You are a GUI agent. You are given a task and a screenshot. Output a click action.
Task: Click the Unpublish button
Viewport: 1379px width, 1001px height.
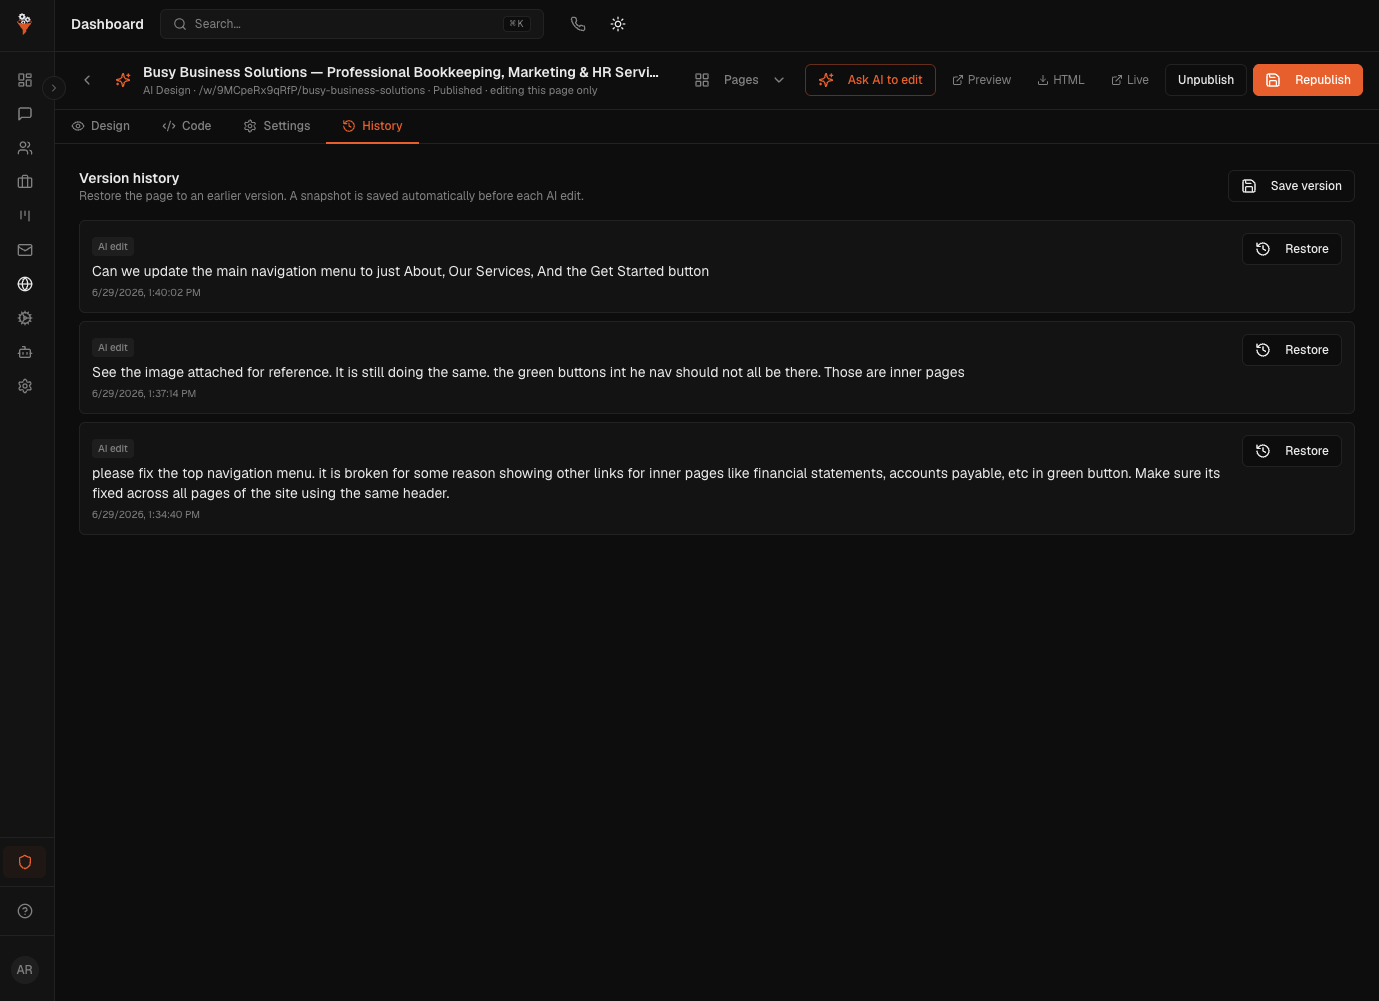[1206, 80]
